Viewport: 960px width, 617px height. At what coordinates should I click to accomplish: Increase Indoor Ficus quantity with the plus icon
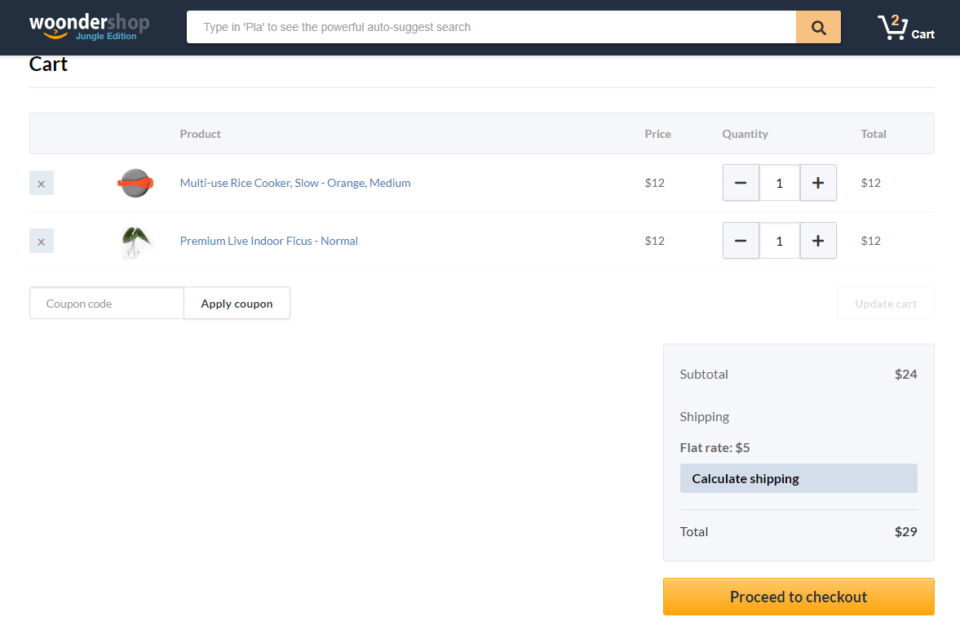click(818, 241)
